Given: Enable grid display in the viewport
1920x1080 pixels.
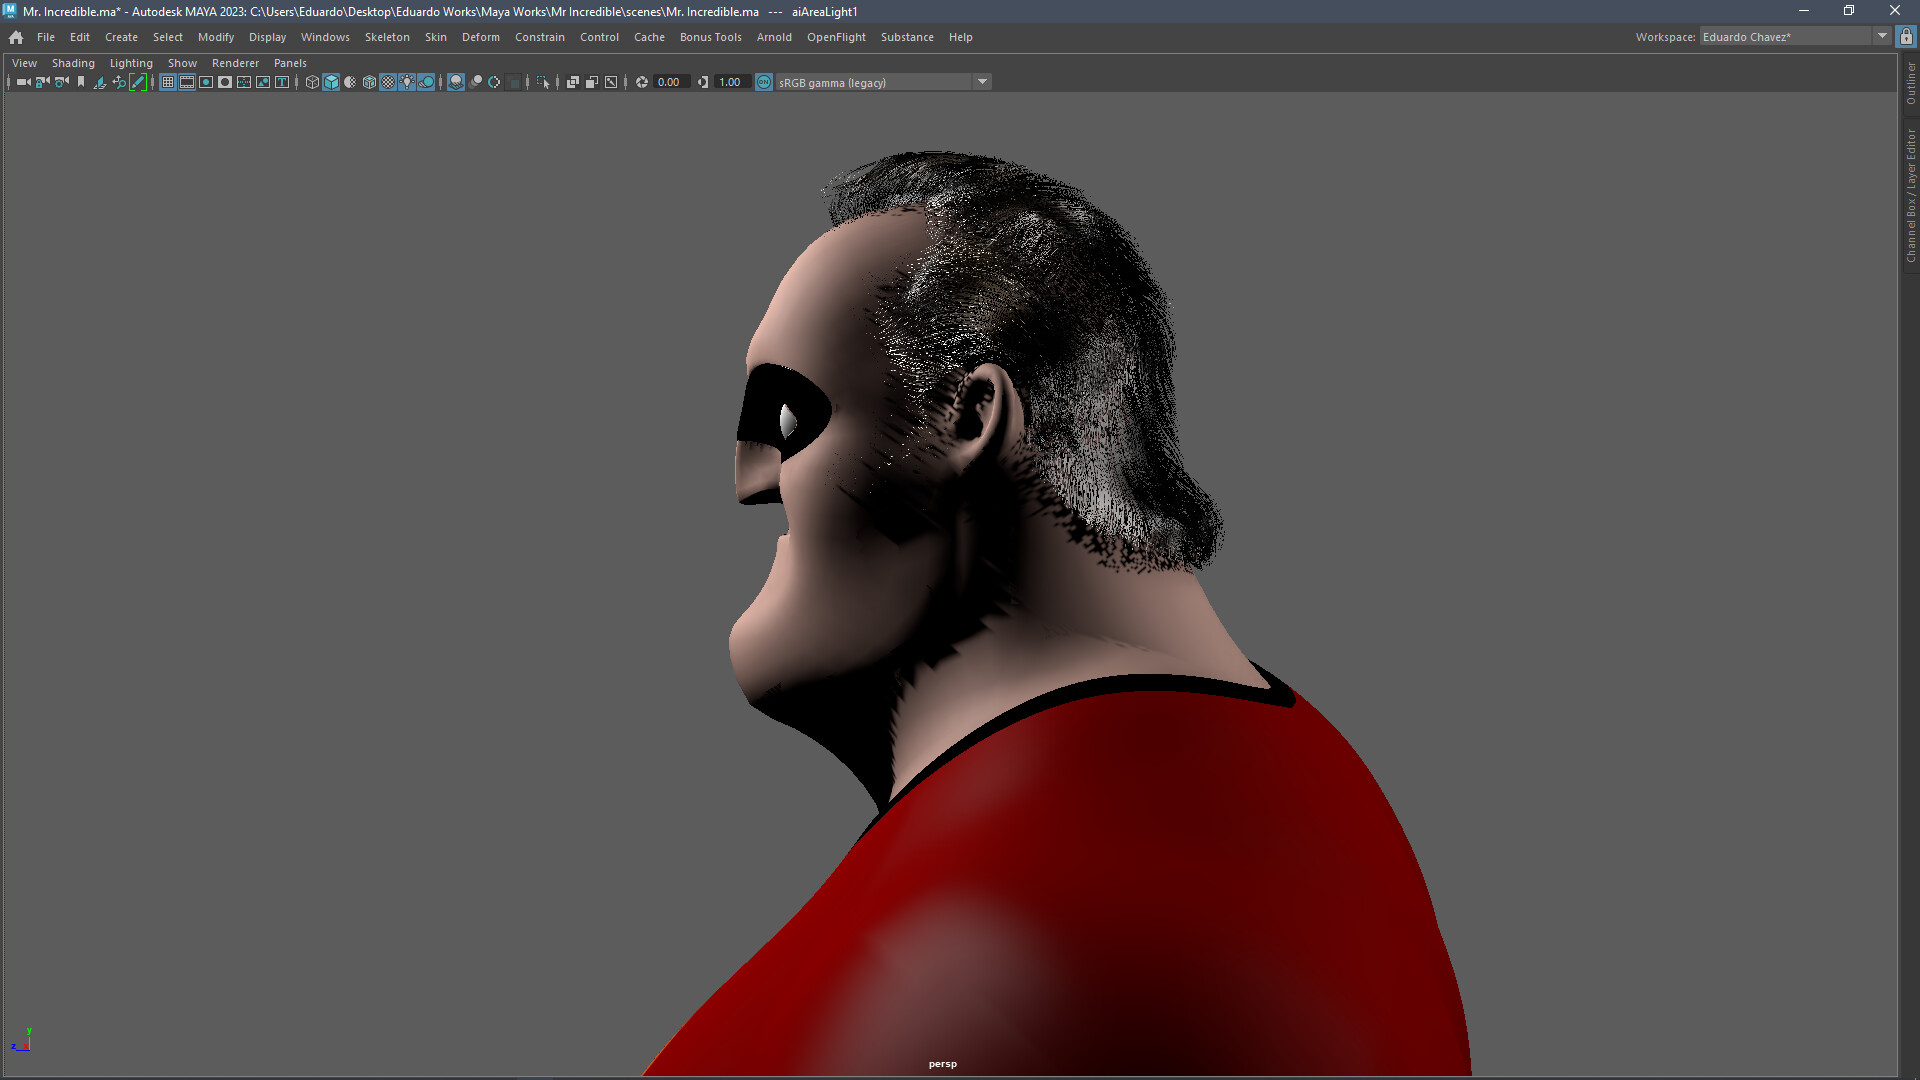Looking at the screenshot, I should 168,82.
